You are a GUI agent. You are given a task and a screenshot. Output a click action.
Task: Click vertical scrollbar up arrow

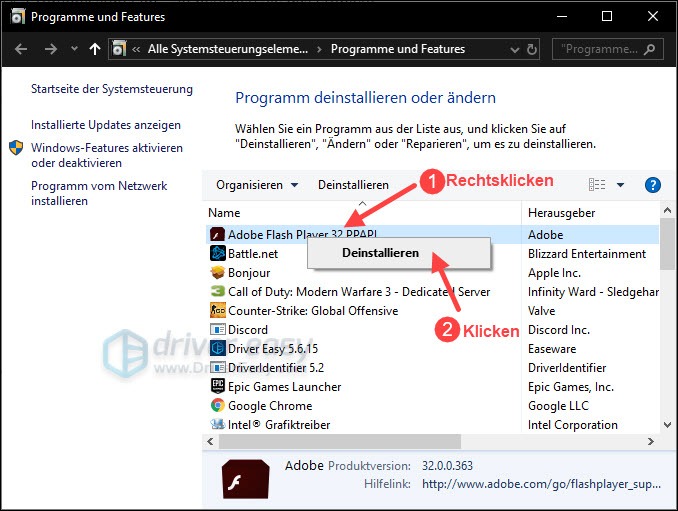tap(667, 211)
